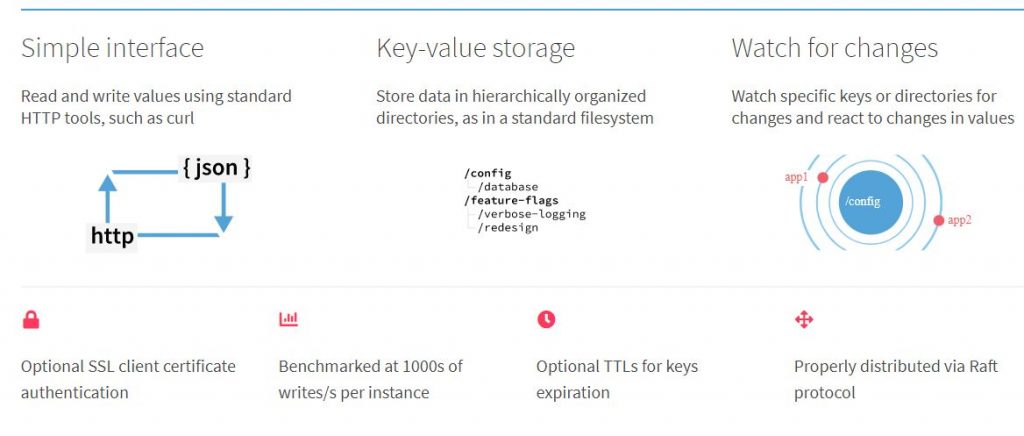
Task: Click the red lock icon
Action: pyautogui.click(x=31, y=320)
